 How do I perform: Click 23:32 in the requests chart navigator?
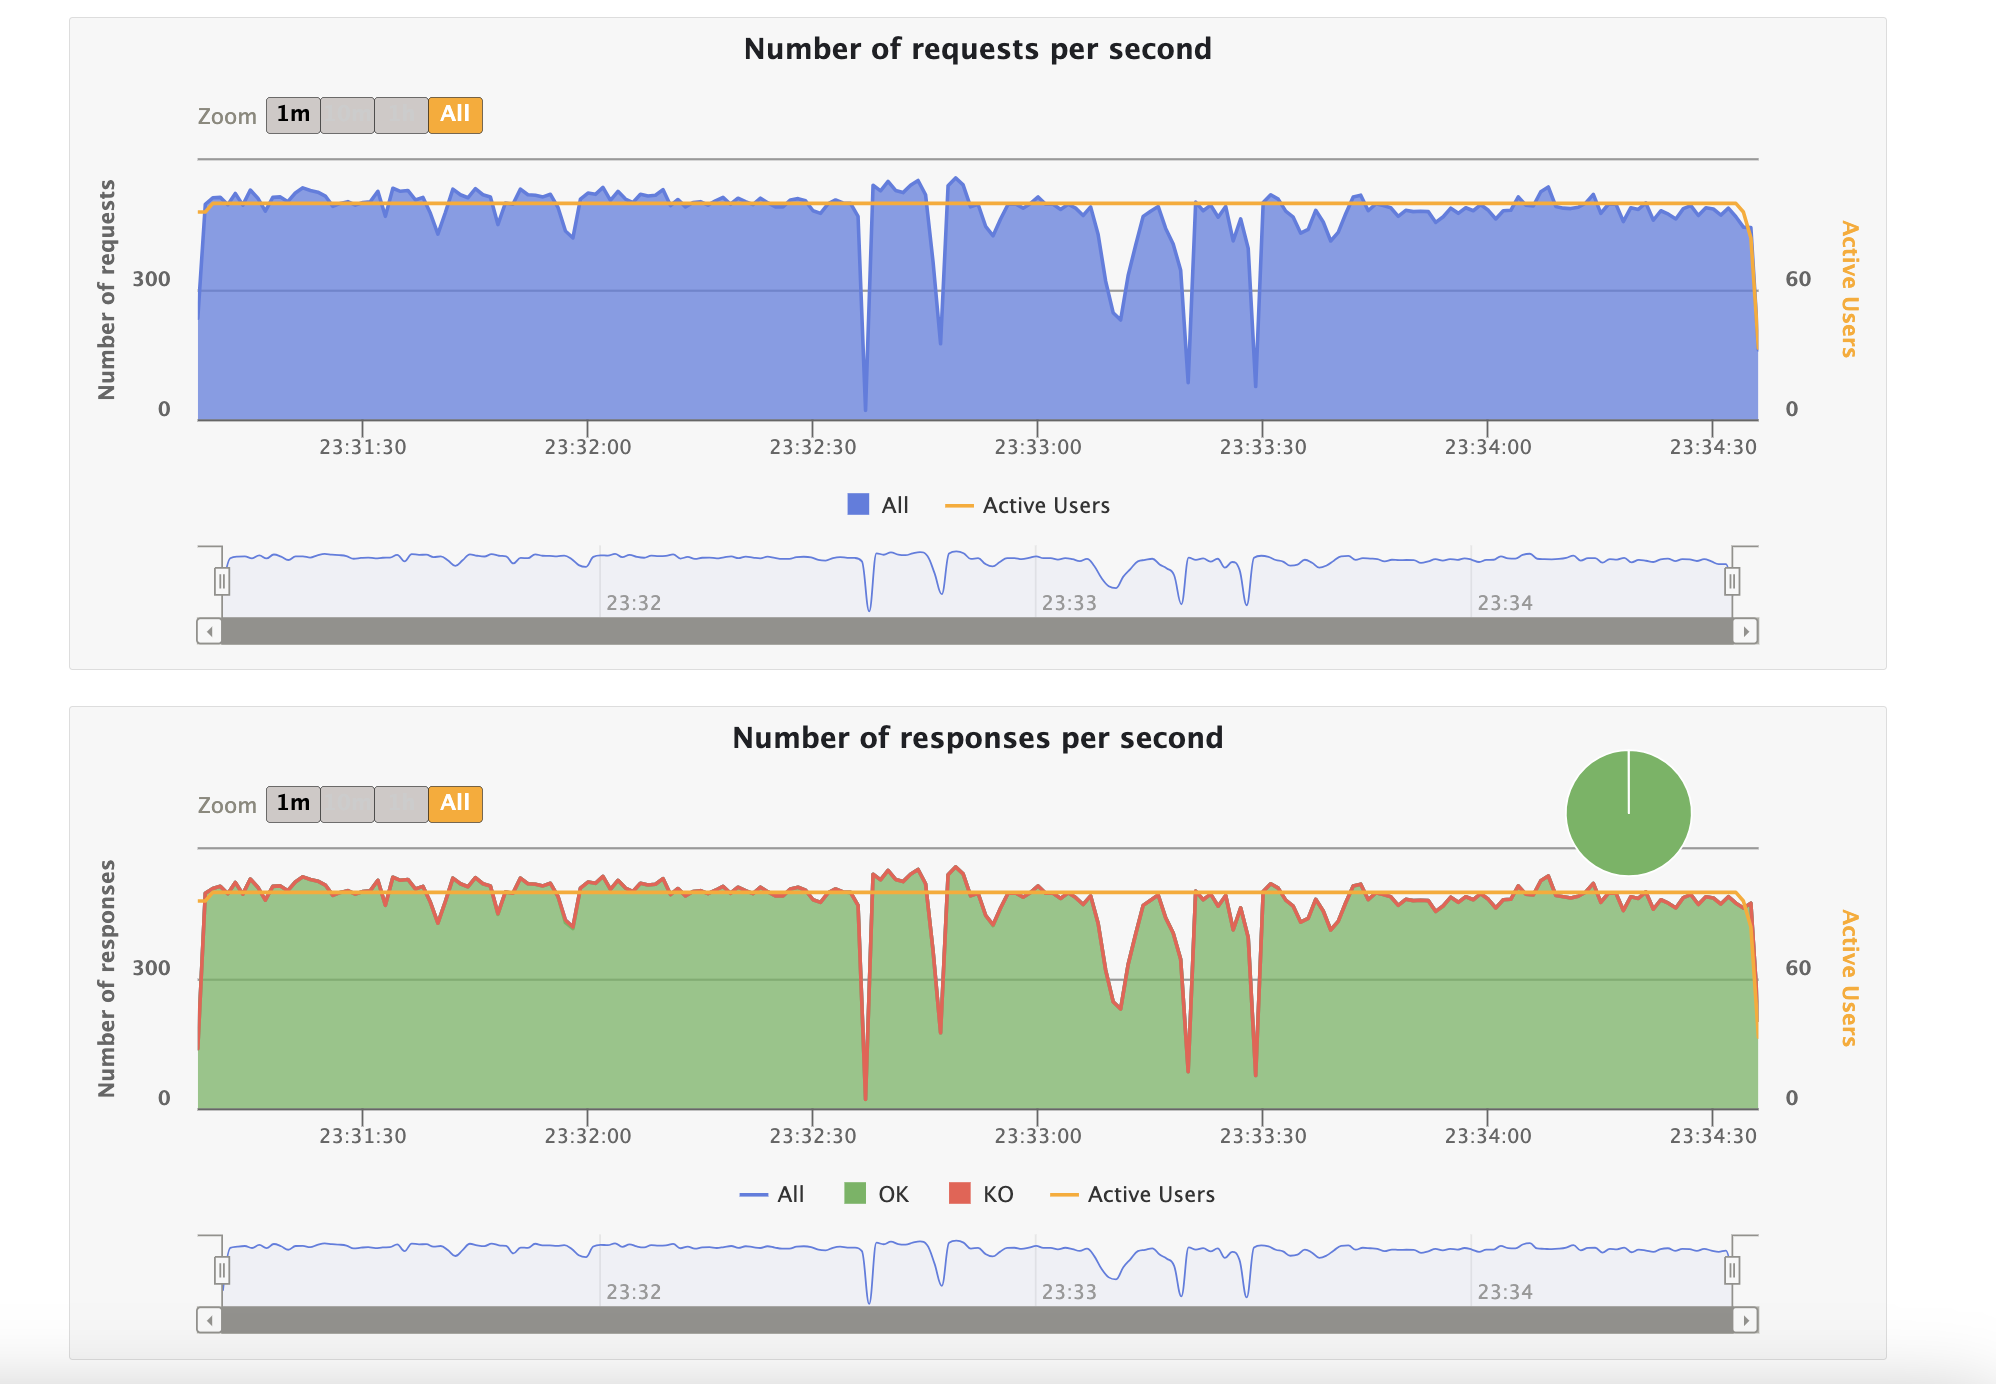634,603
